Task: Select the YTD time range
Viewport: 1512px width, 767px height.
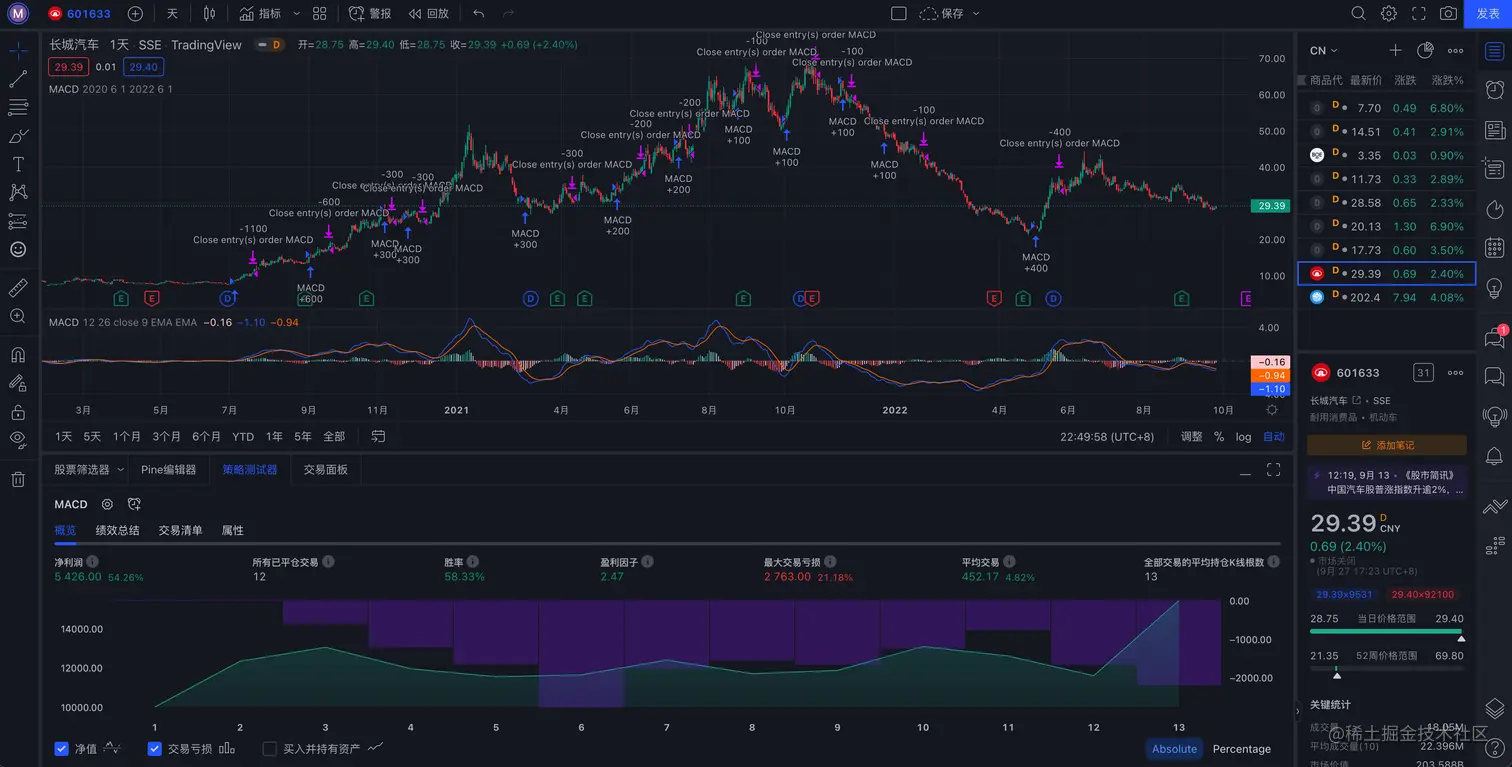Action: (x=243, y=436)
